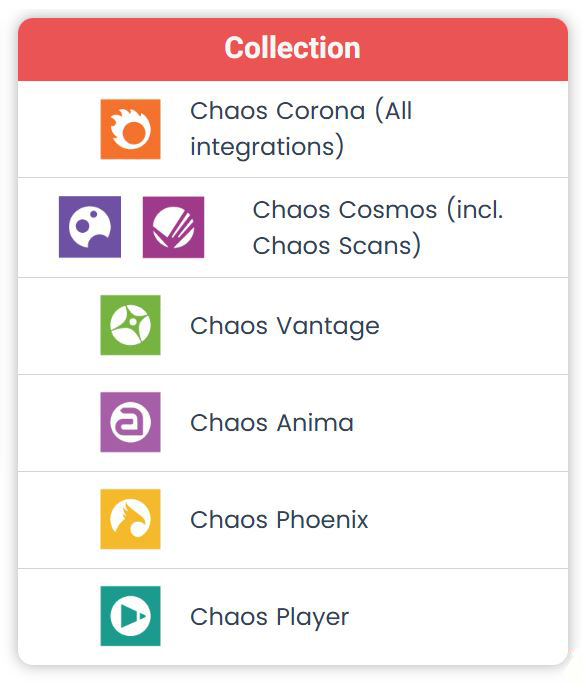The image size is (582, 684).
Task: Click the 'Chaos Phoenix' text label
Action: (279, 520)
